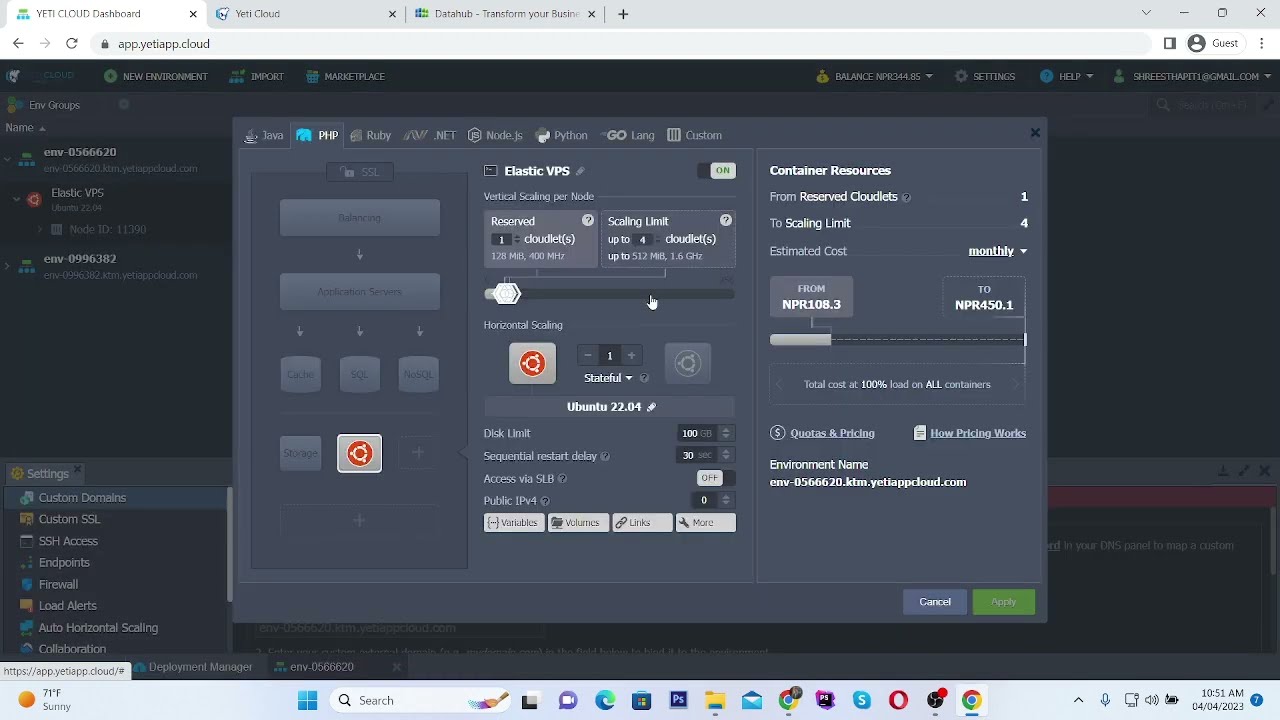Open the Import menu item
The width and height of the screenshot is (1280, 720).
click(x=258, y=76)
